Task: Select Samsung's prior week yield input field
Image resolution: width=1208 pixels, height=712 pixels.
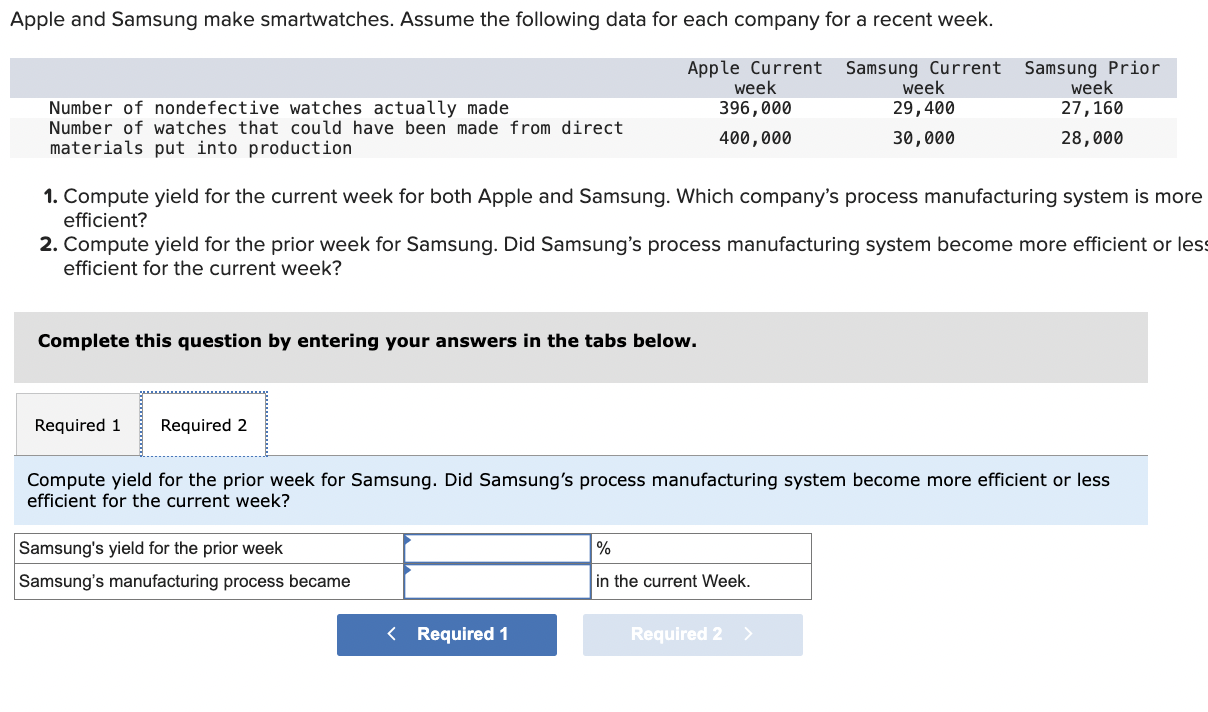Action: coord(497,548)
